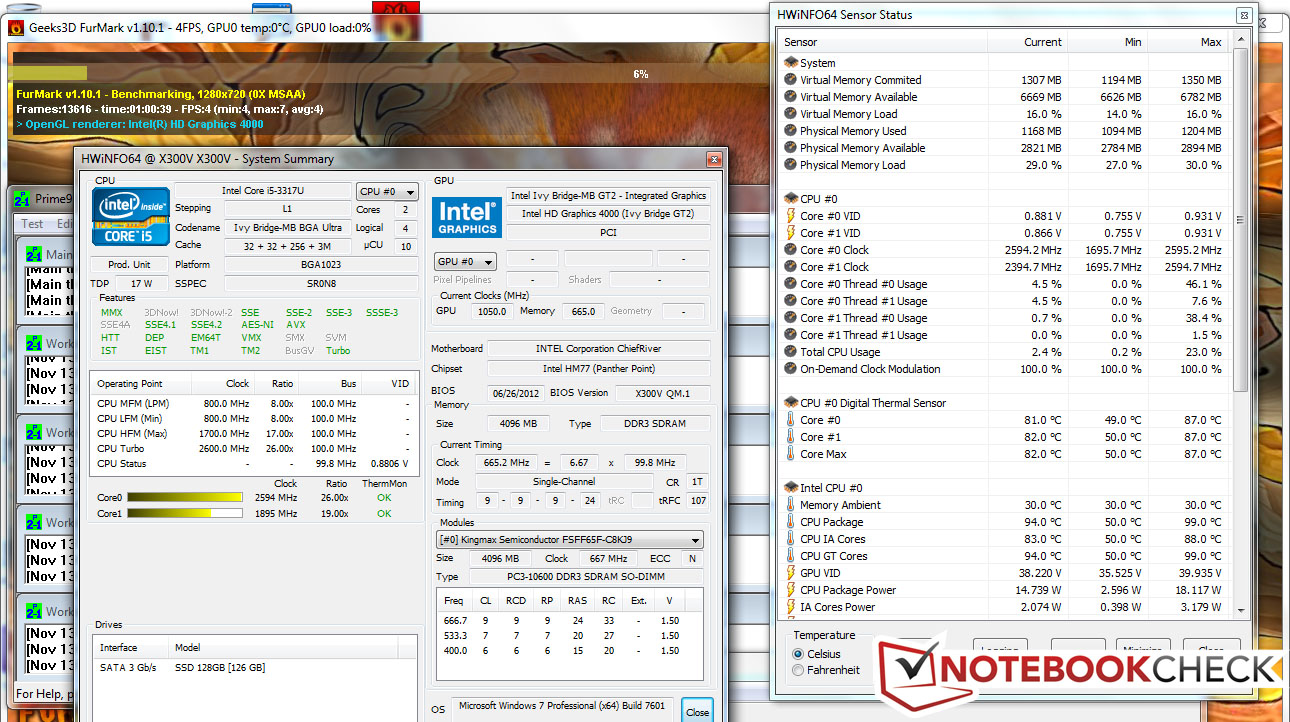The width and height of the screenshot is (1290, 722).
Task: Click the Interface column header in Drives
Action: click(130, 648)
